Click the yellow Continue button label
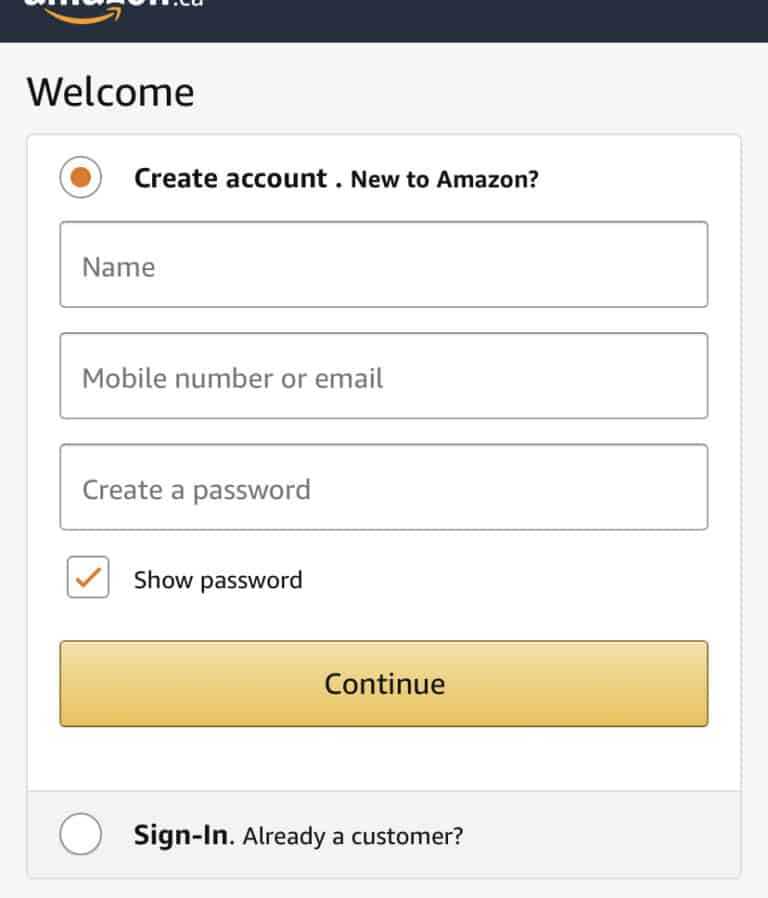This screenshot has height=898, width=768. pos(383,684)
